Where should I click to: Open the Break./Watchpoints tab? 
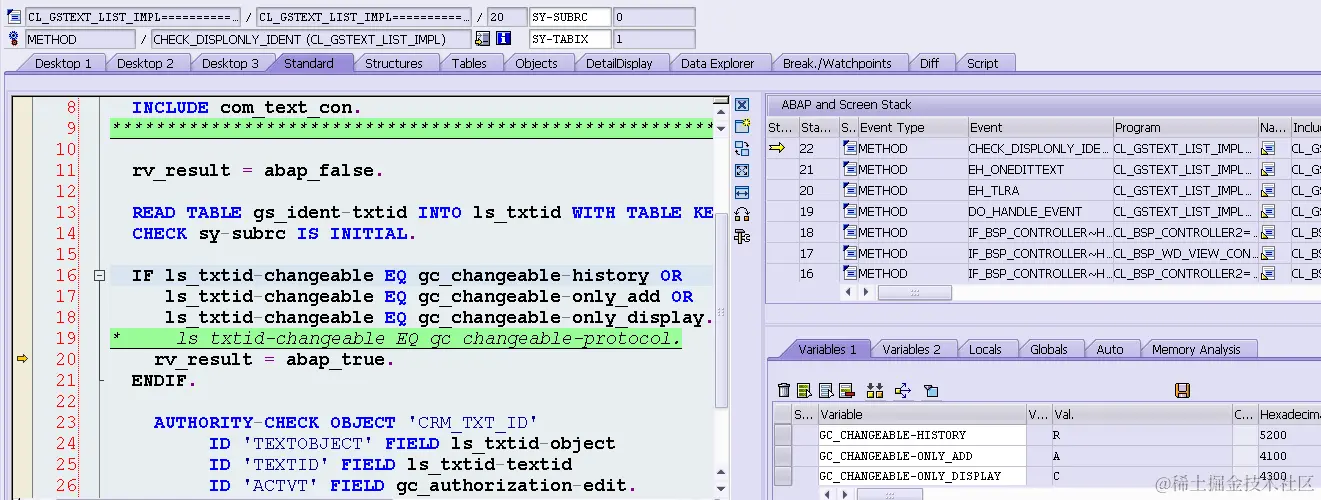[x=837, y=63]
